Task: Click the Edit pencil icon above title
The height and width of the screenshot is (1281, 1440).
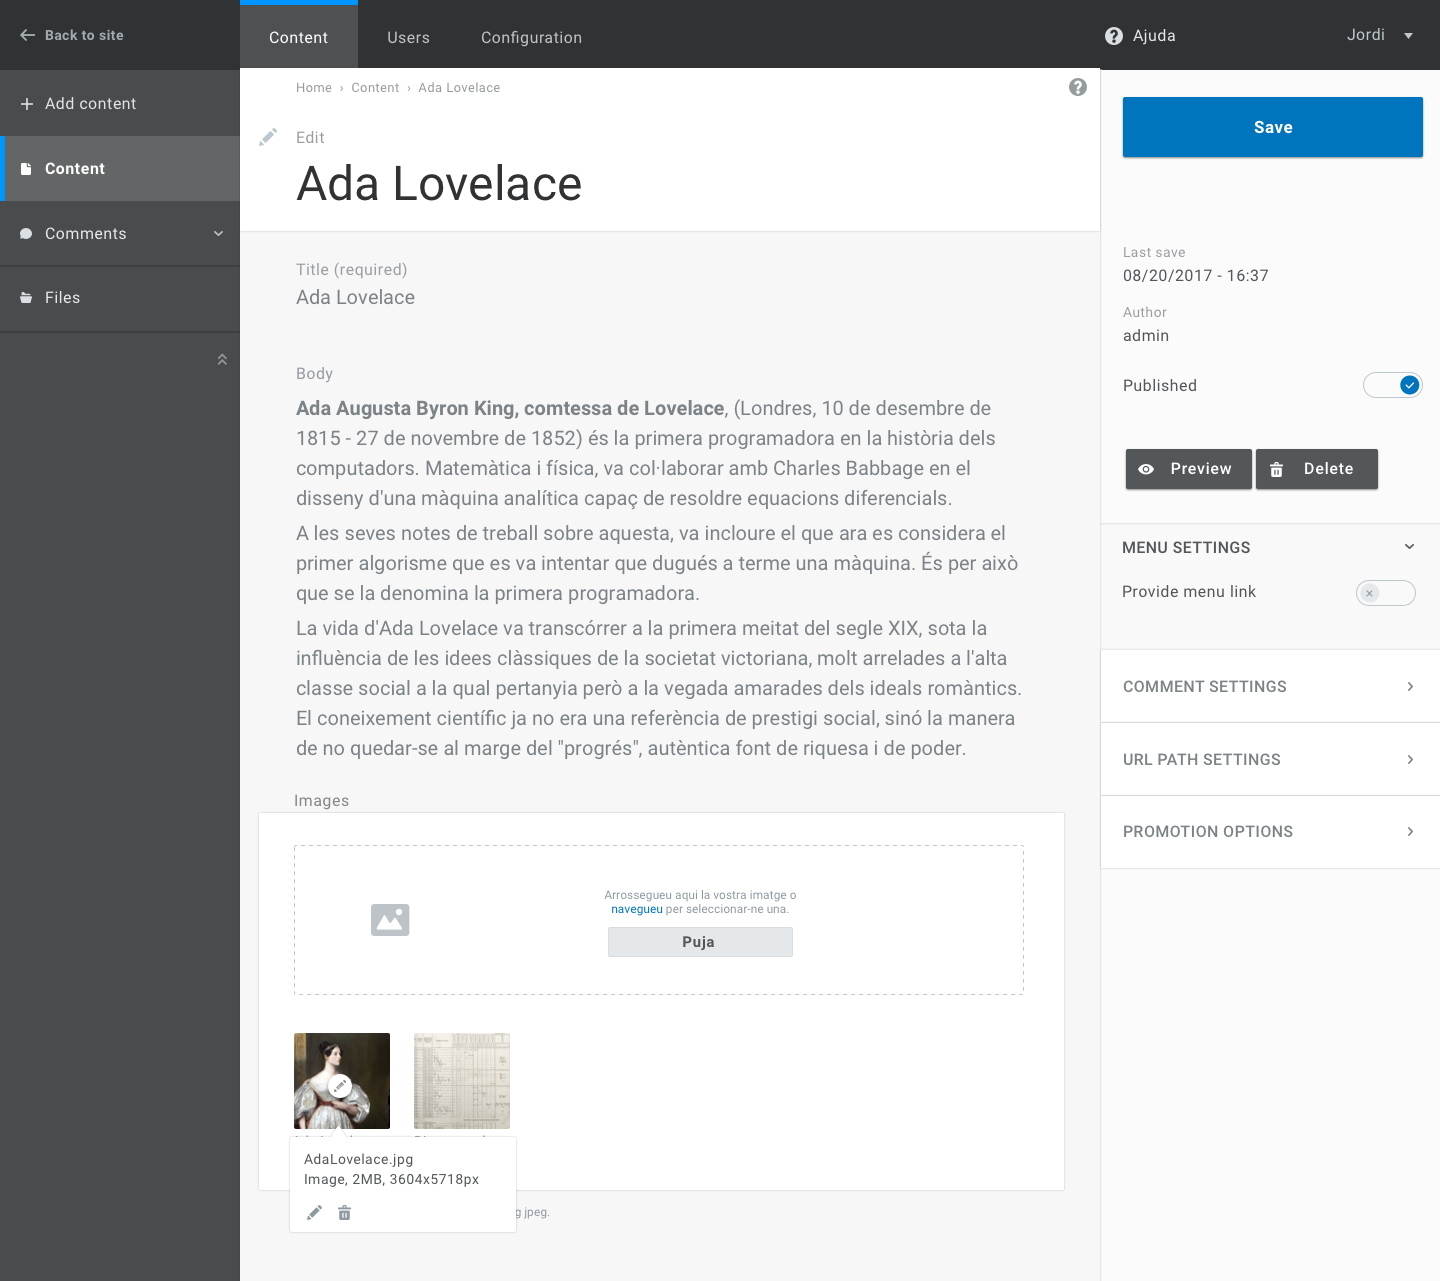Action: point(267,136)
